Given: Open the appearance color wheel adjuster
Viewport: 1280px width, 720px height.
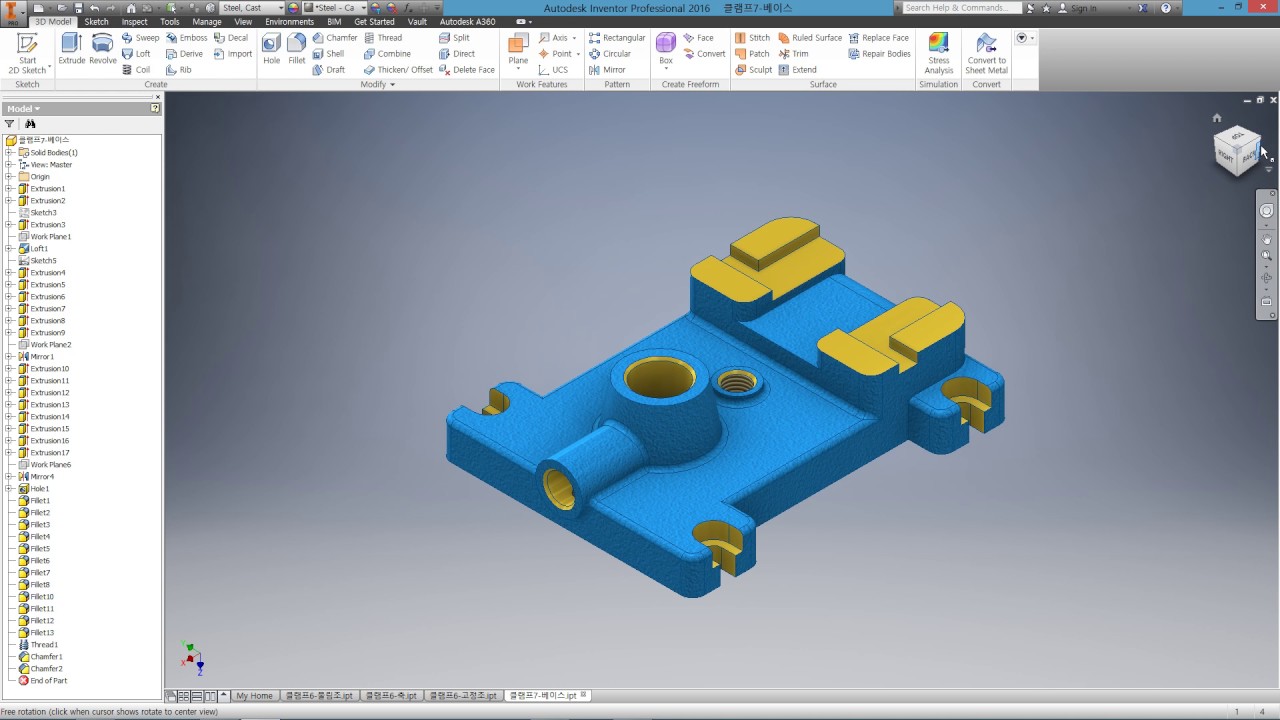Looking at the screenshot, I should [x=376, y=8].
